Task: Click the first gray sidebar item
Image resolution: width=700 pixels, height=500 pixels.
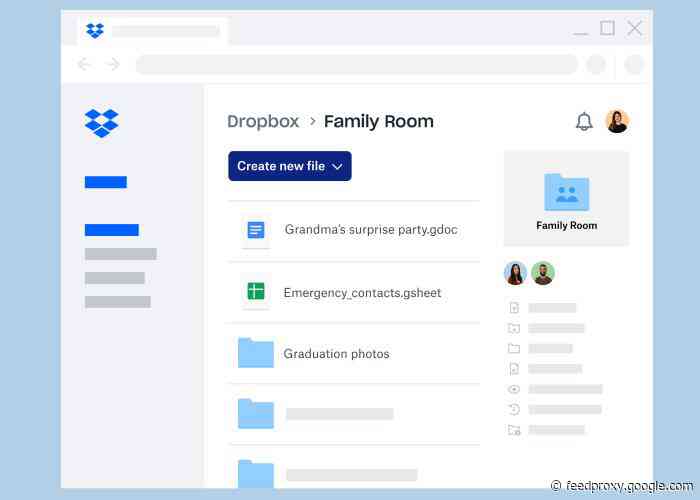Action: [121, 254]
